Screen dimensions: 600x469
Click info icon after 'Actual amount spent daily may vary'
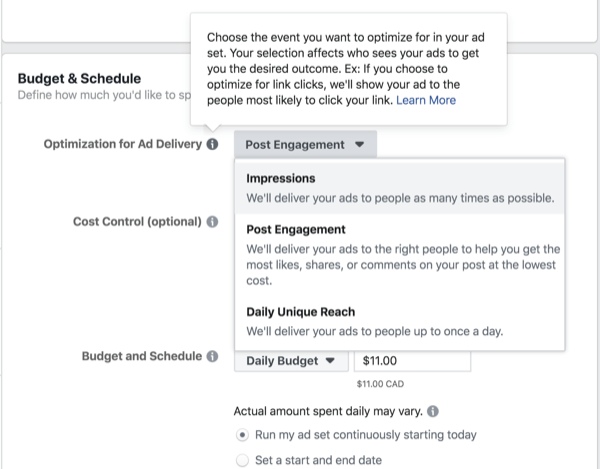click(433, 411)
